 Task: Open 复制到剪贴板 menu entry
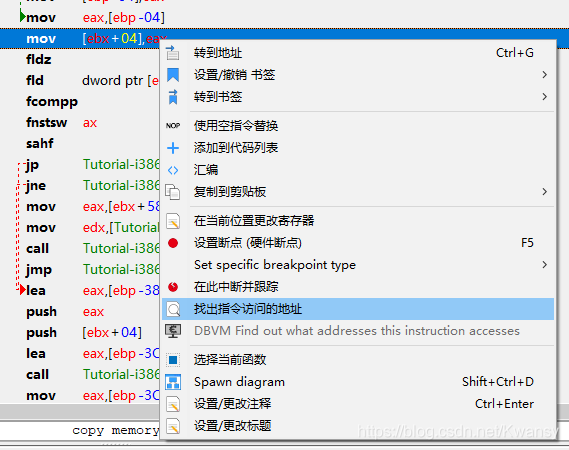coord(358,192)
